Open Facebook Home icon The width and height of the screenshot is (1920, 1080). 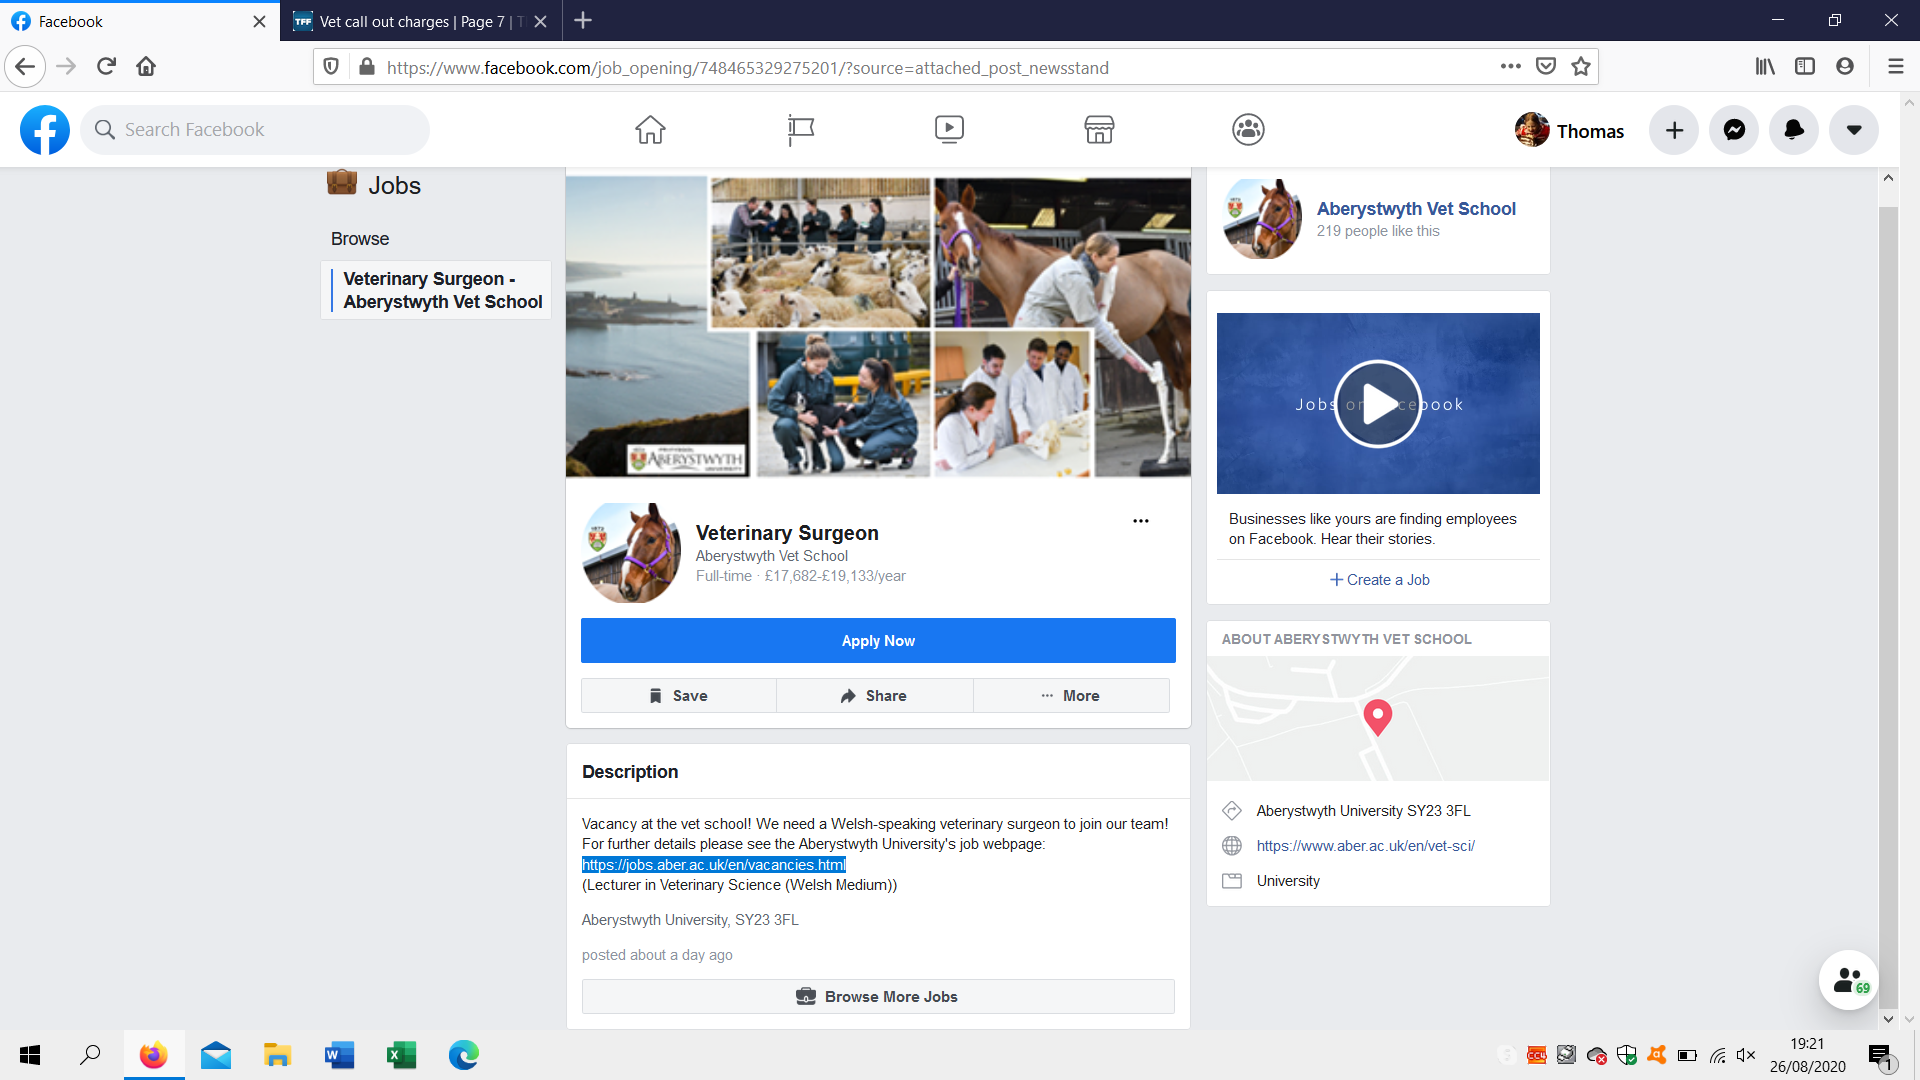point(650,130)
